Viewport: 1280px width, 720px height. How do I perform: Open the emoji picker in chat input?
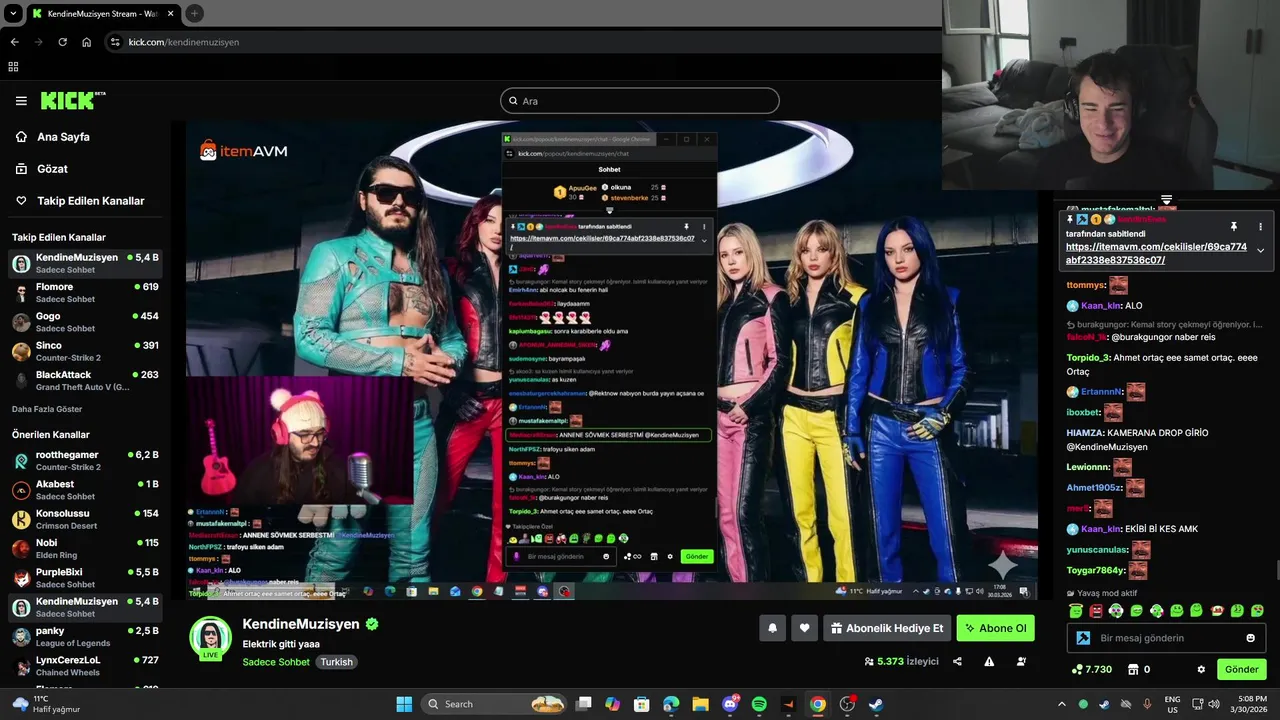coord(1250,638)
